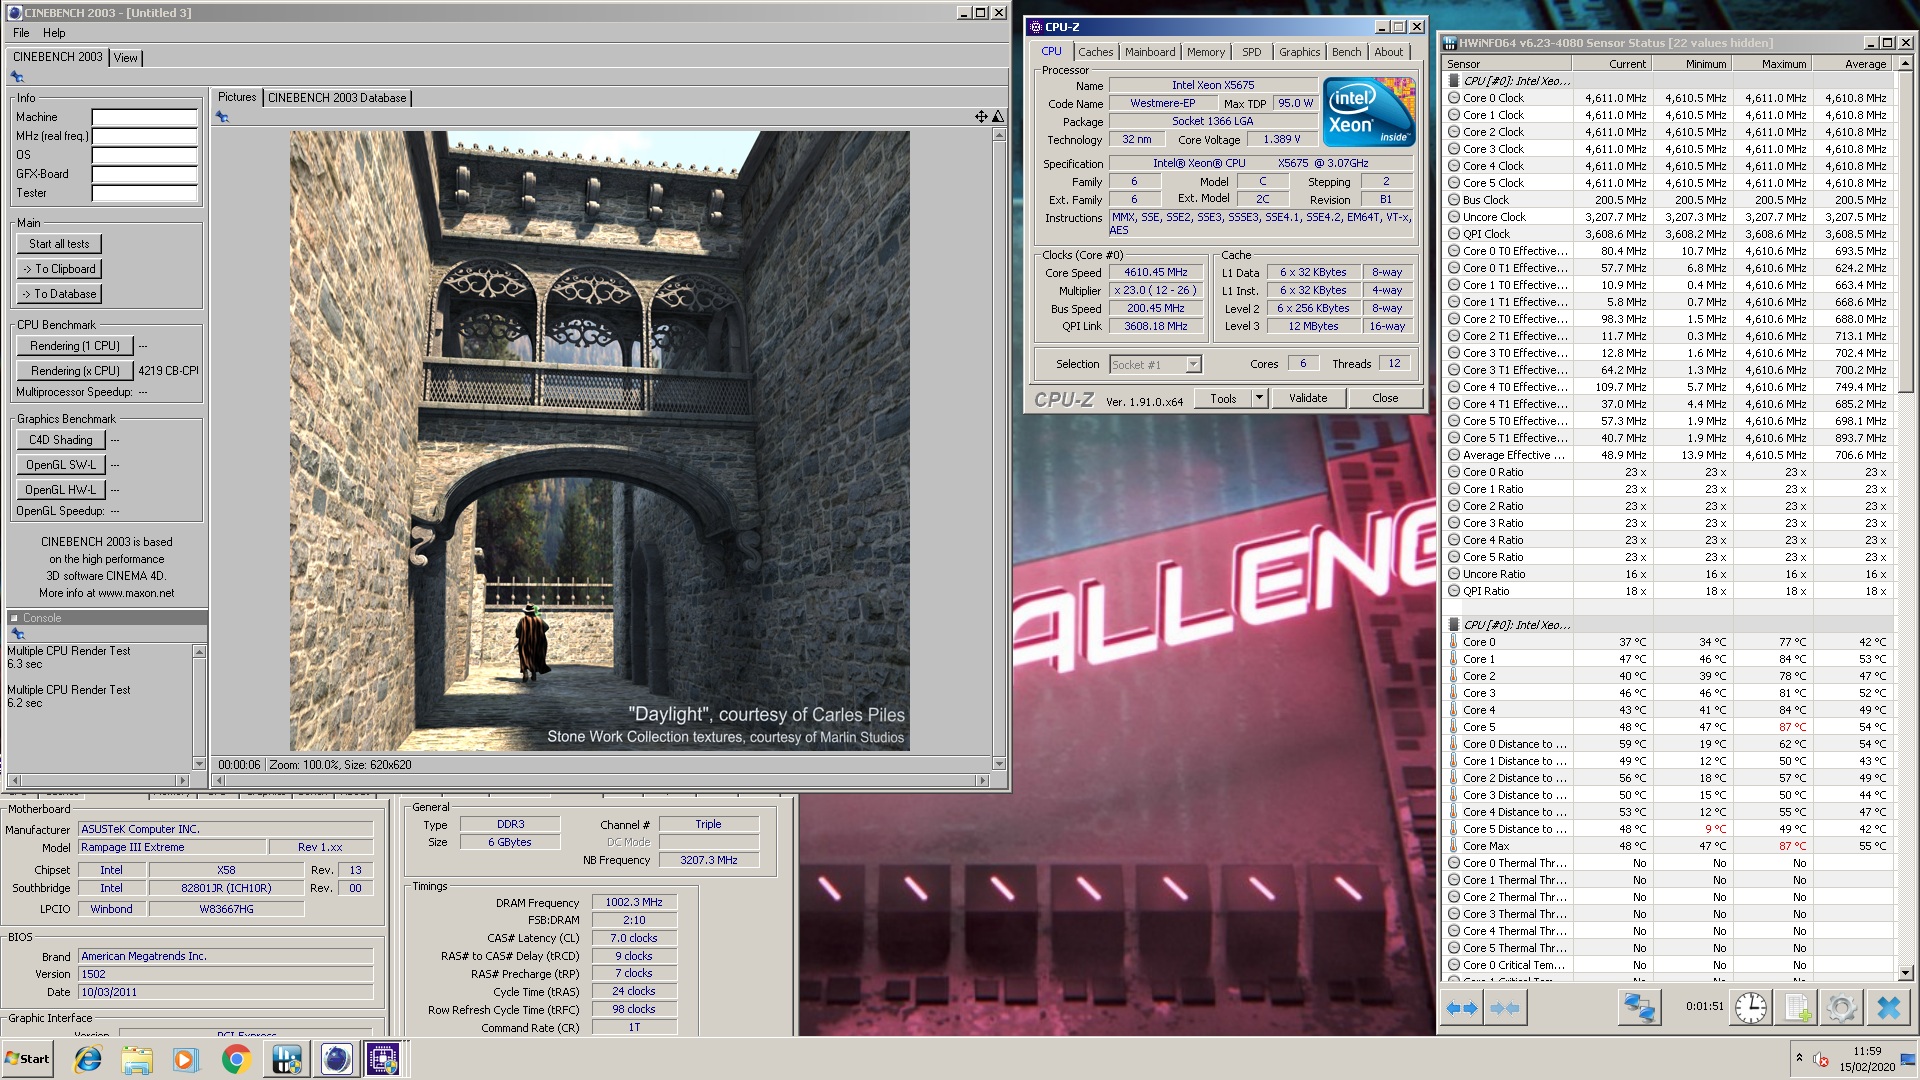This screenshot has width=1920, height=1080.
Task: Click the Intel Xeon inside logo
Action: (1369, 112)
